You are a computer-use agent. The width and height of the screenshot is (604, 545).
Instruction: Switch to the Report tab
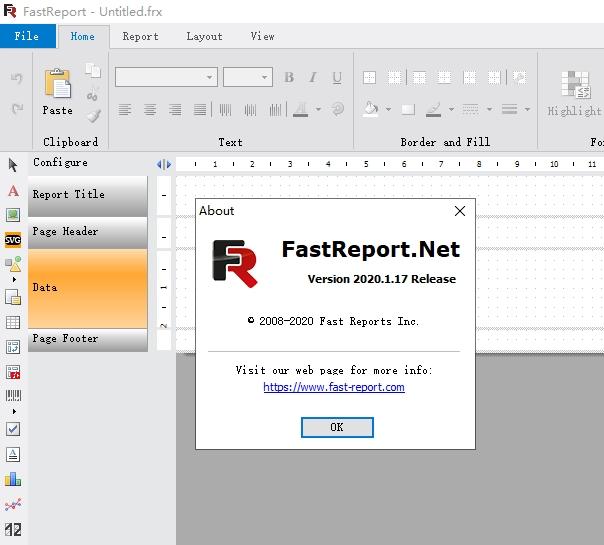[x=141, y=36]
